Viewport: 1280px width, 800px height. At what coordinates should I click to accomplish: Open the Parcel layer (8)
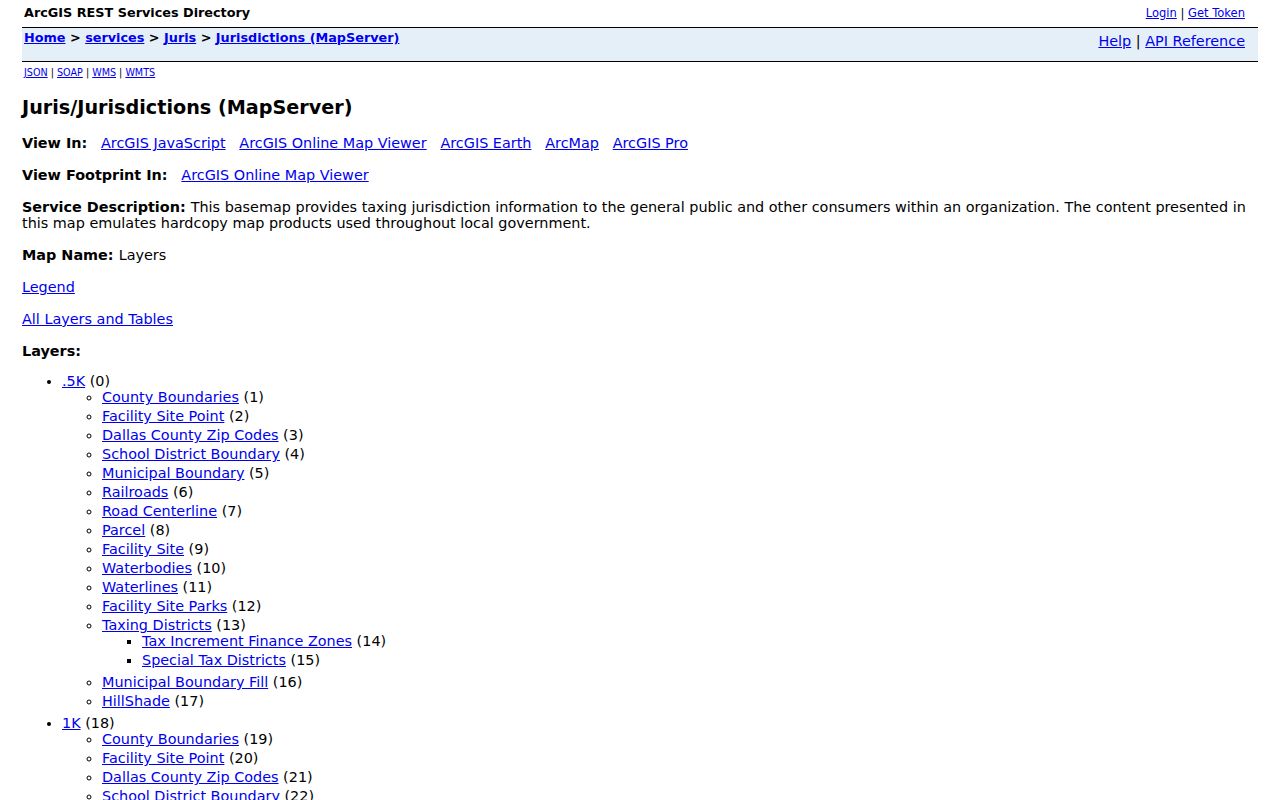pyautogui.click(x=123, y=530)
